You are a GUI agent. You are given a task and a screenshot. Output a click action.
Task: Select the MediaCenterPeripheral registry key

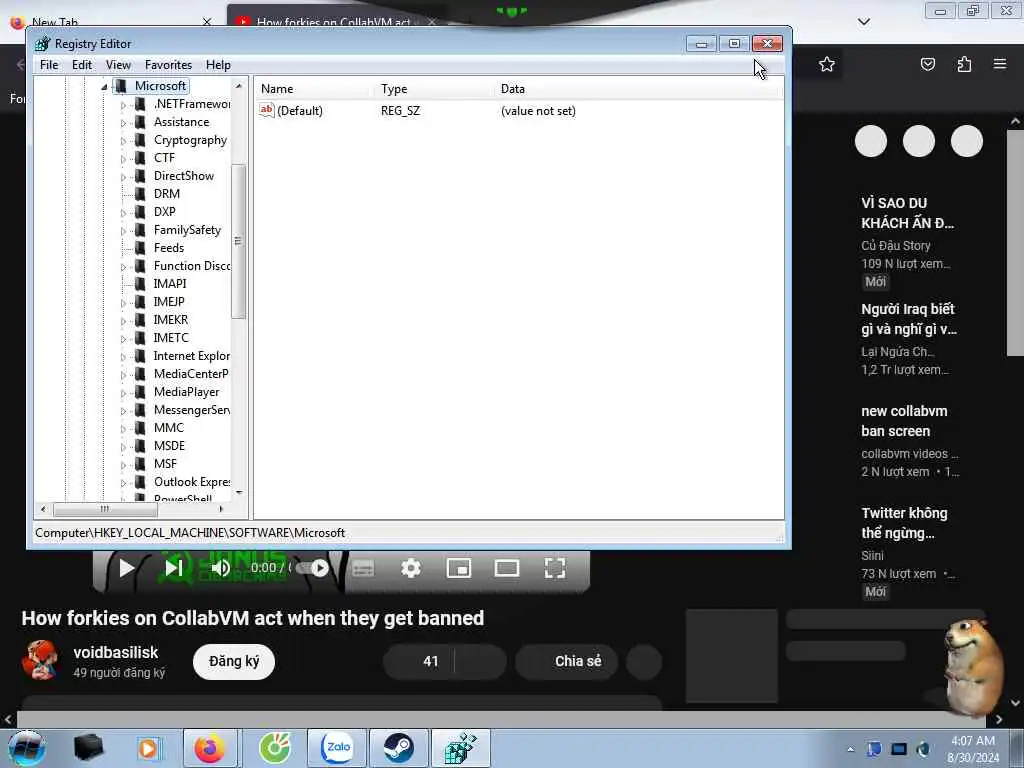point(191,374)
